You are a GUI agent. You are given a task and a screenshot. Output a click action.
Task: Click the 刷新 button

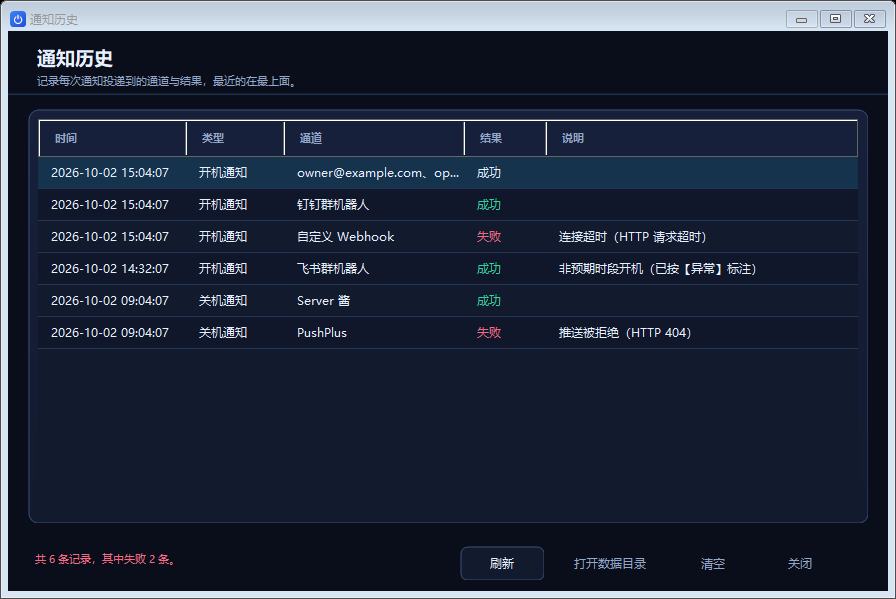click(x=502, y=564)
